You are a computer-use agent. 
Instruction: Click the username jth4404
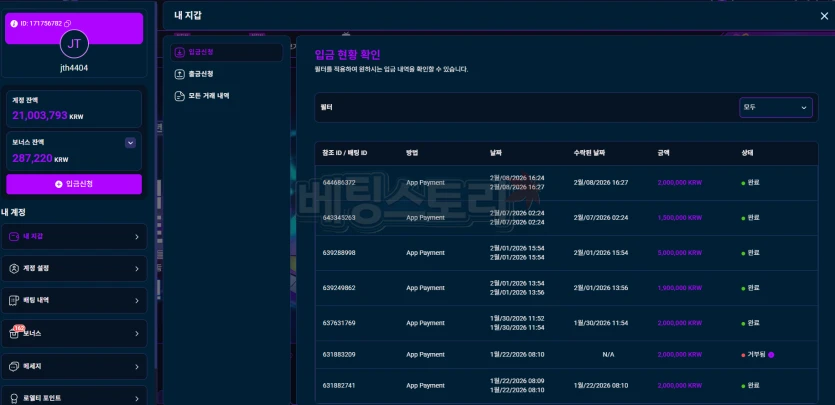point(74,68)
